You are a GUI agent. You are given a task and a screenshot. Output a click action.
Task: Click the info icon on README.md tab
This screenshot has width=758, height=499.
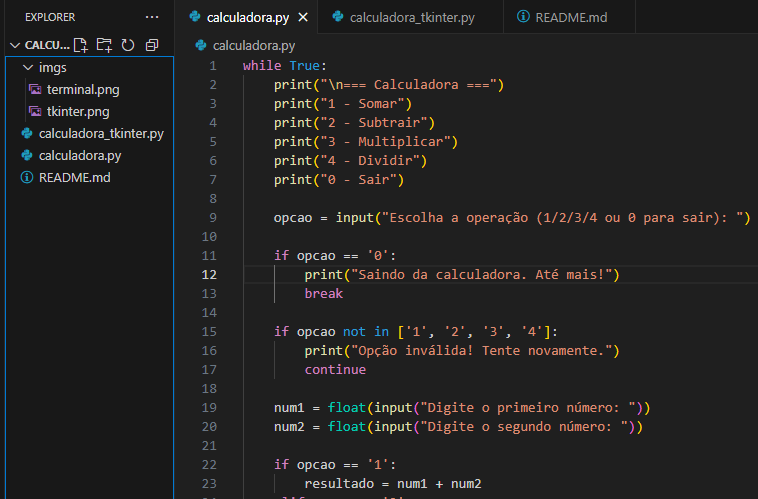point(523,16)
